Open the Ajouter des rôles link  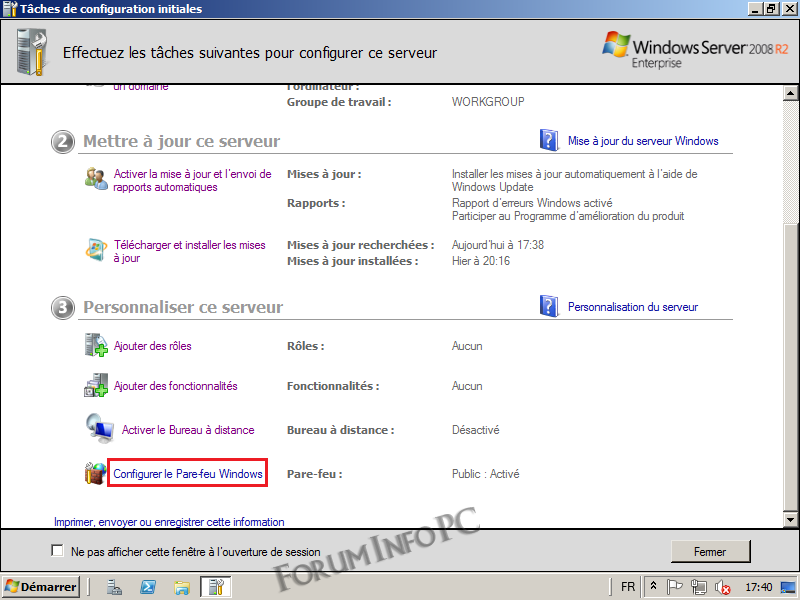(153, 346)
